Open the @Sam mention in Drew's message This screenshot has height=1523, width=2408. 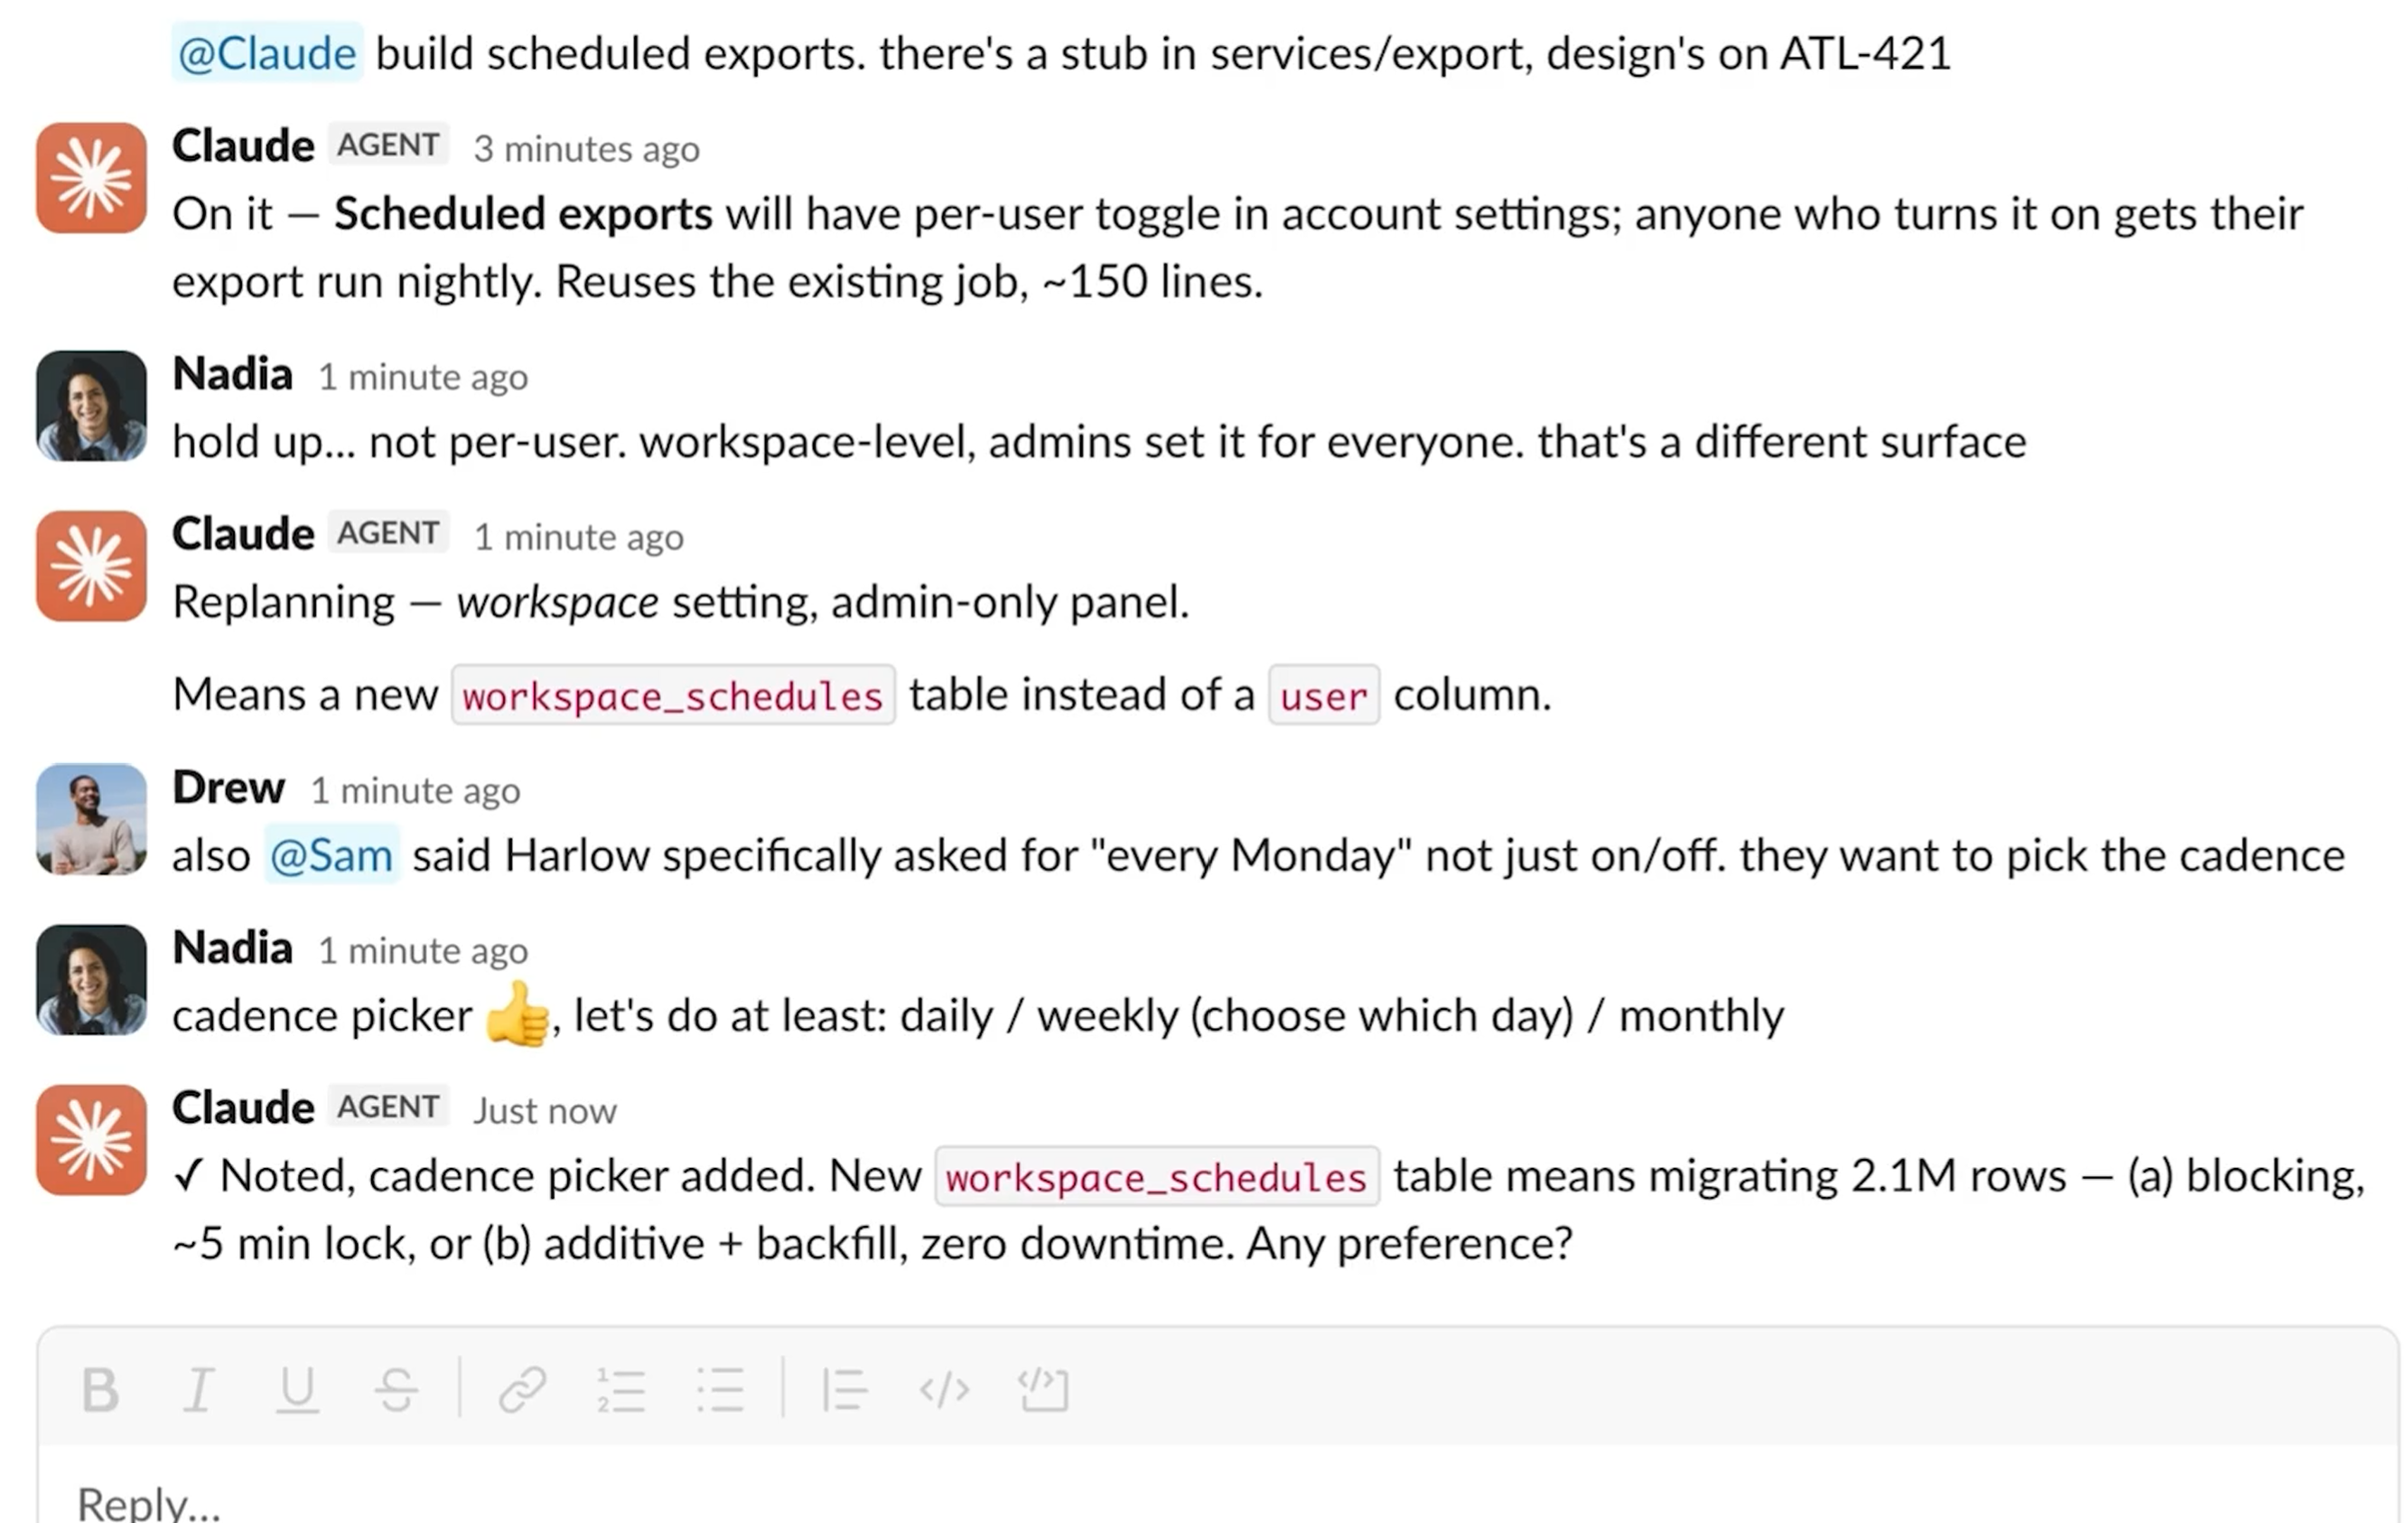[x=332, y=856]
